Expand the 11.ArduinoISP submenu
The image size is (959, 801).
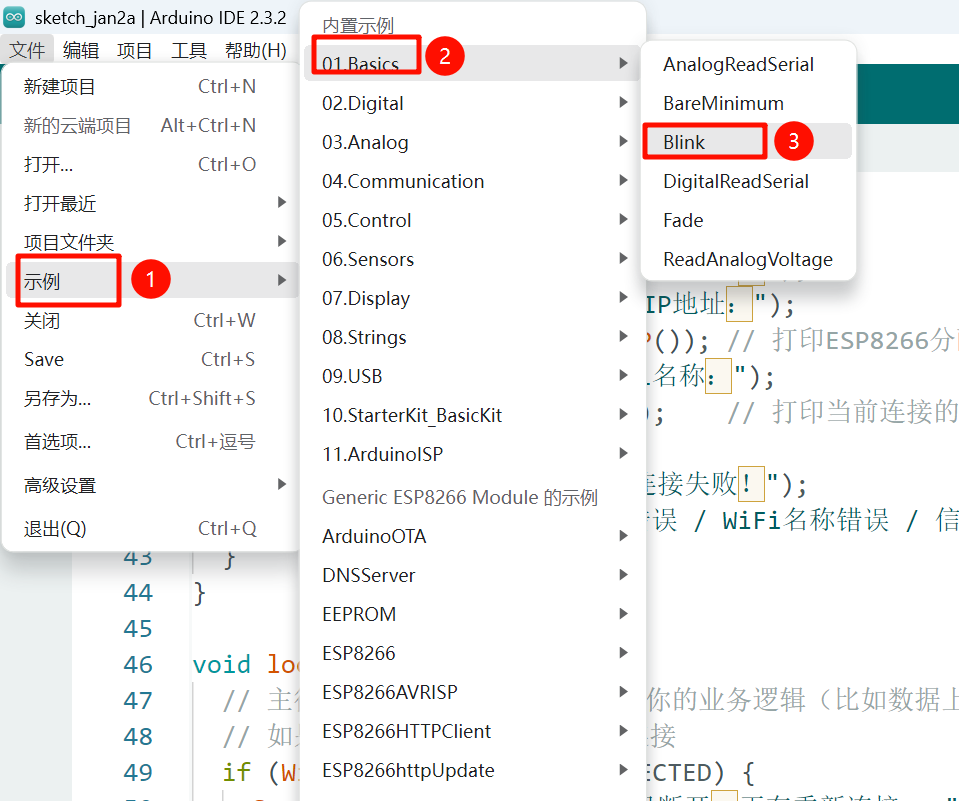(472, 454)
